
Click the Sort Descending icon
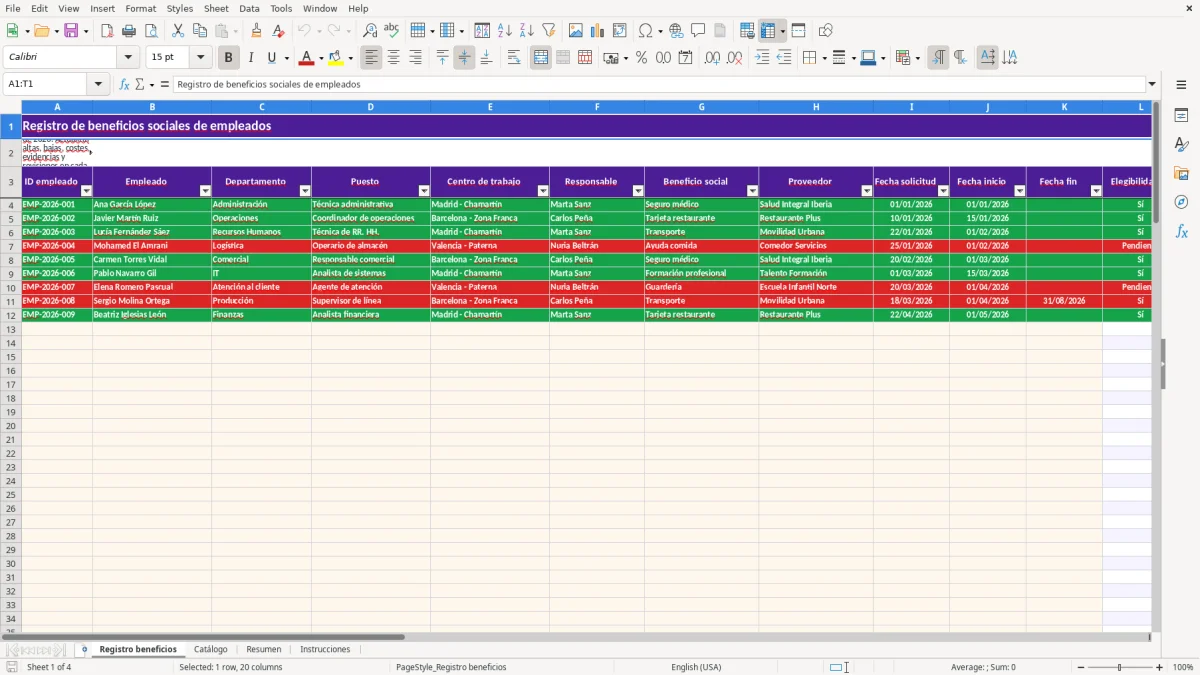(526, 31)
